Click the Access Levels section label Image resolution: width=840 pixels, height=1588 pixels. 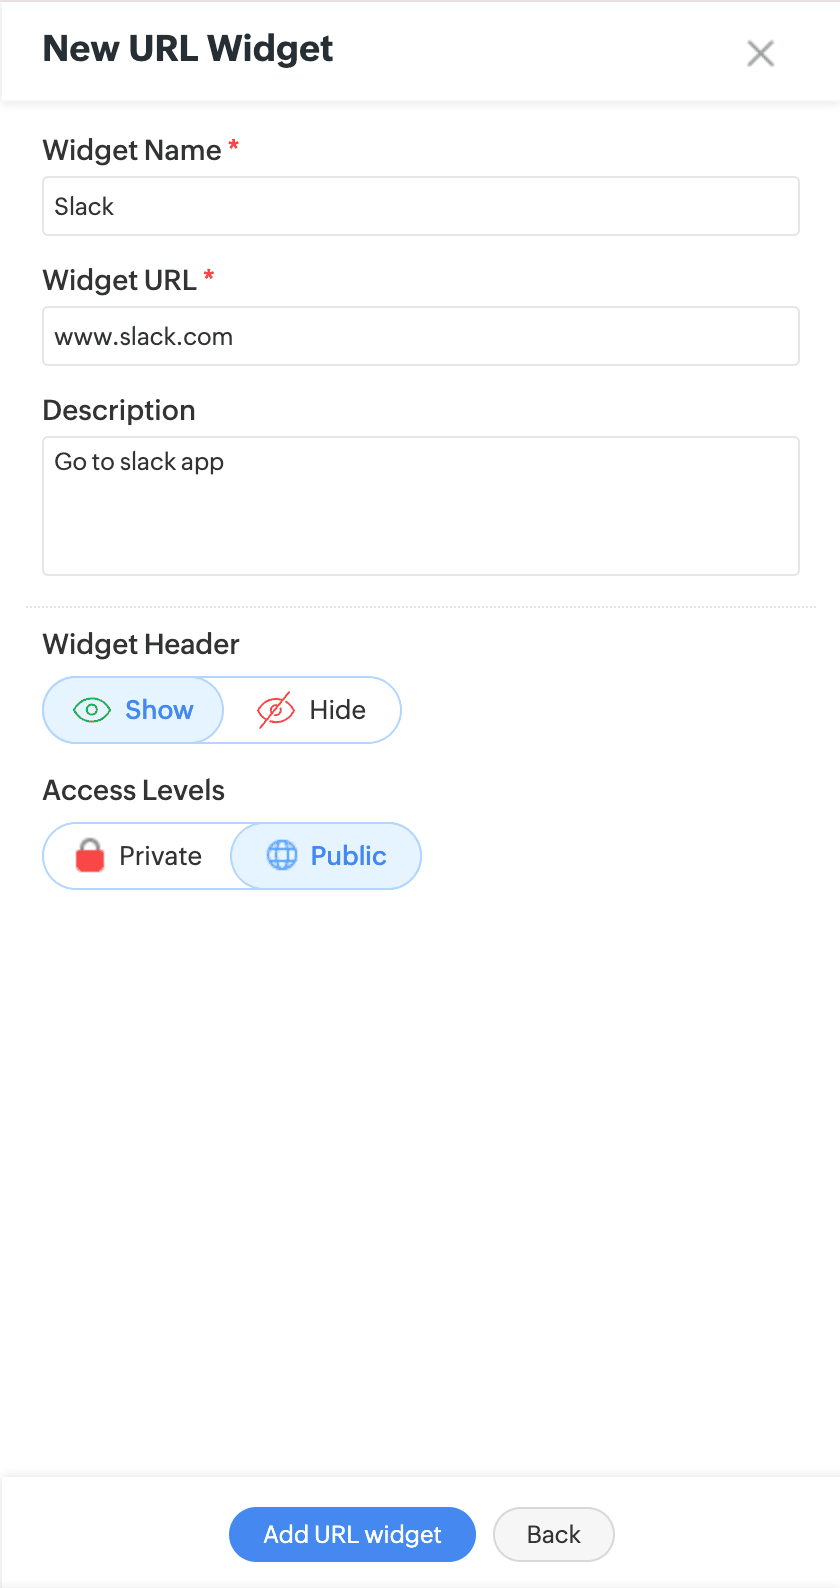tap(134, 790)
